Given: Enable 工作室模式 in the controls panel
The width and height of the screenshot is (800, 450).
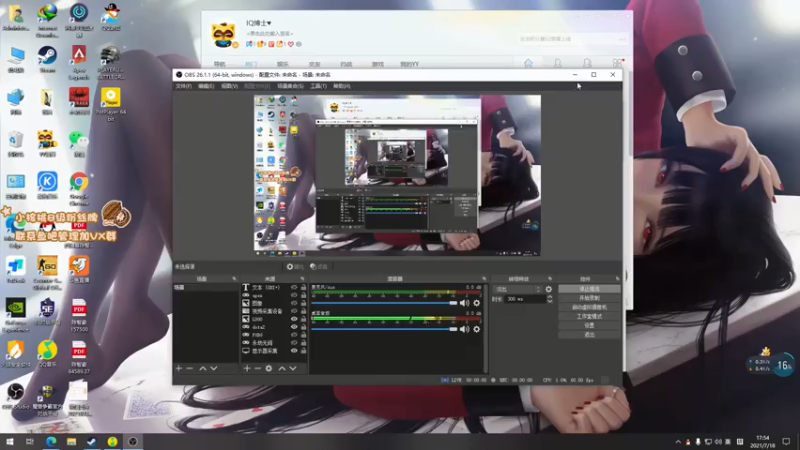Looking at the screenshot, I should (589, 316).
